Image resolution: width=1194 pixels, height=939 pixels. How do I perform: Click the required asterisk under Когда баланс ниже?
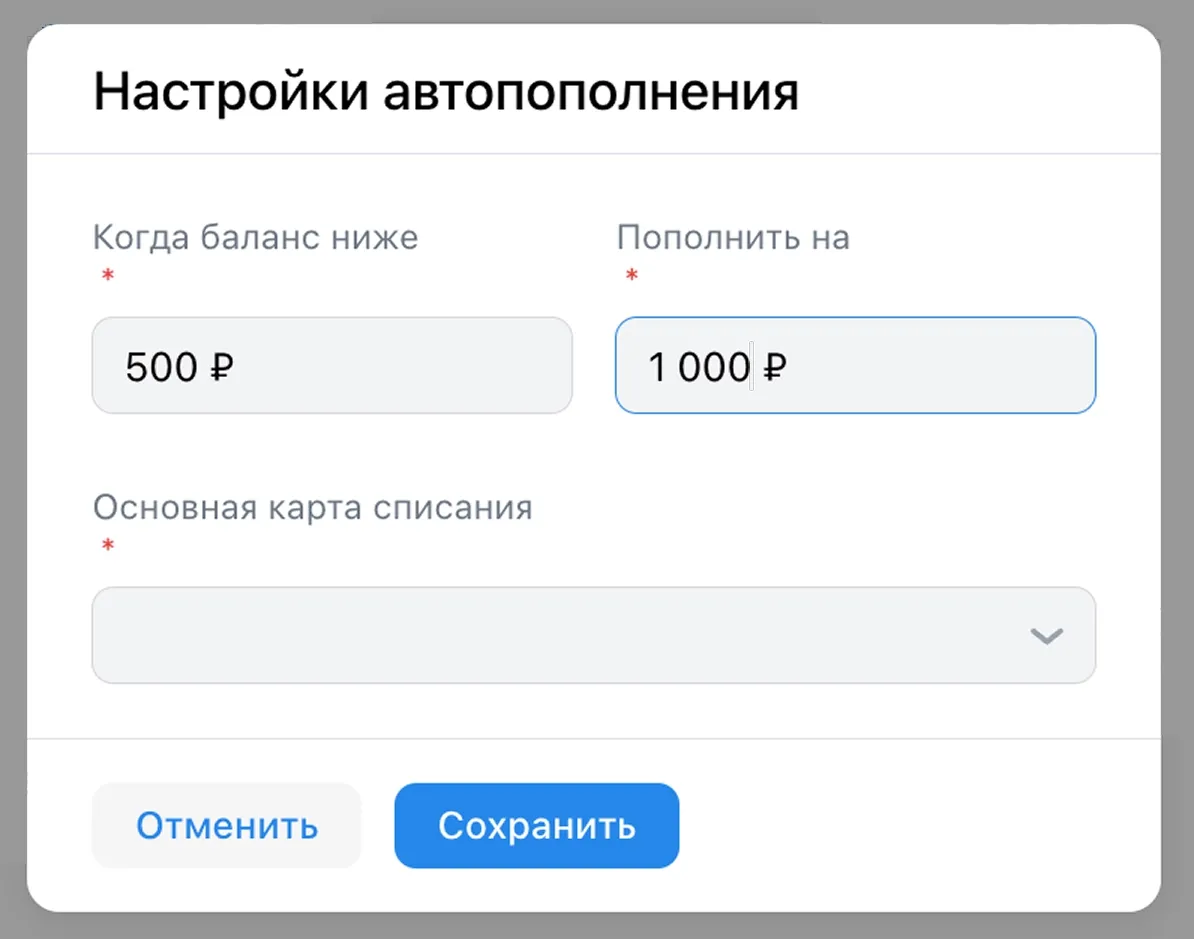point(107,277)
